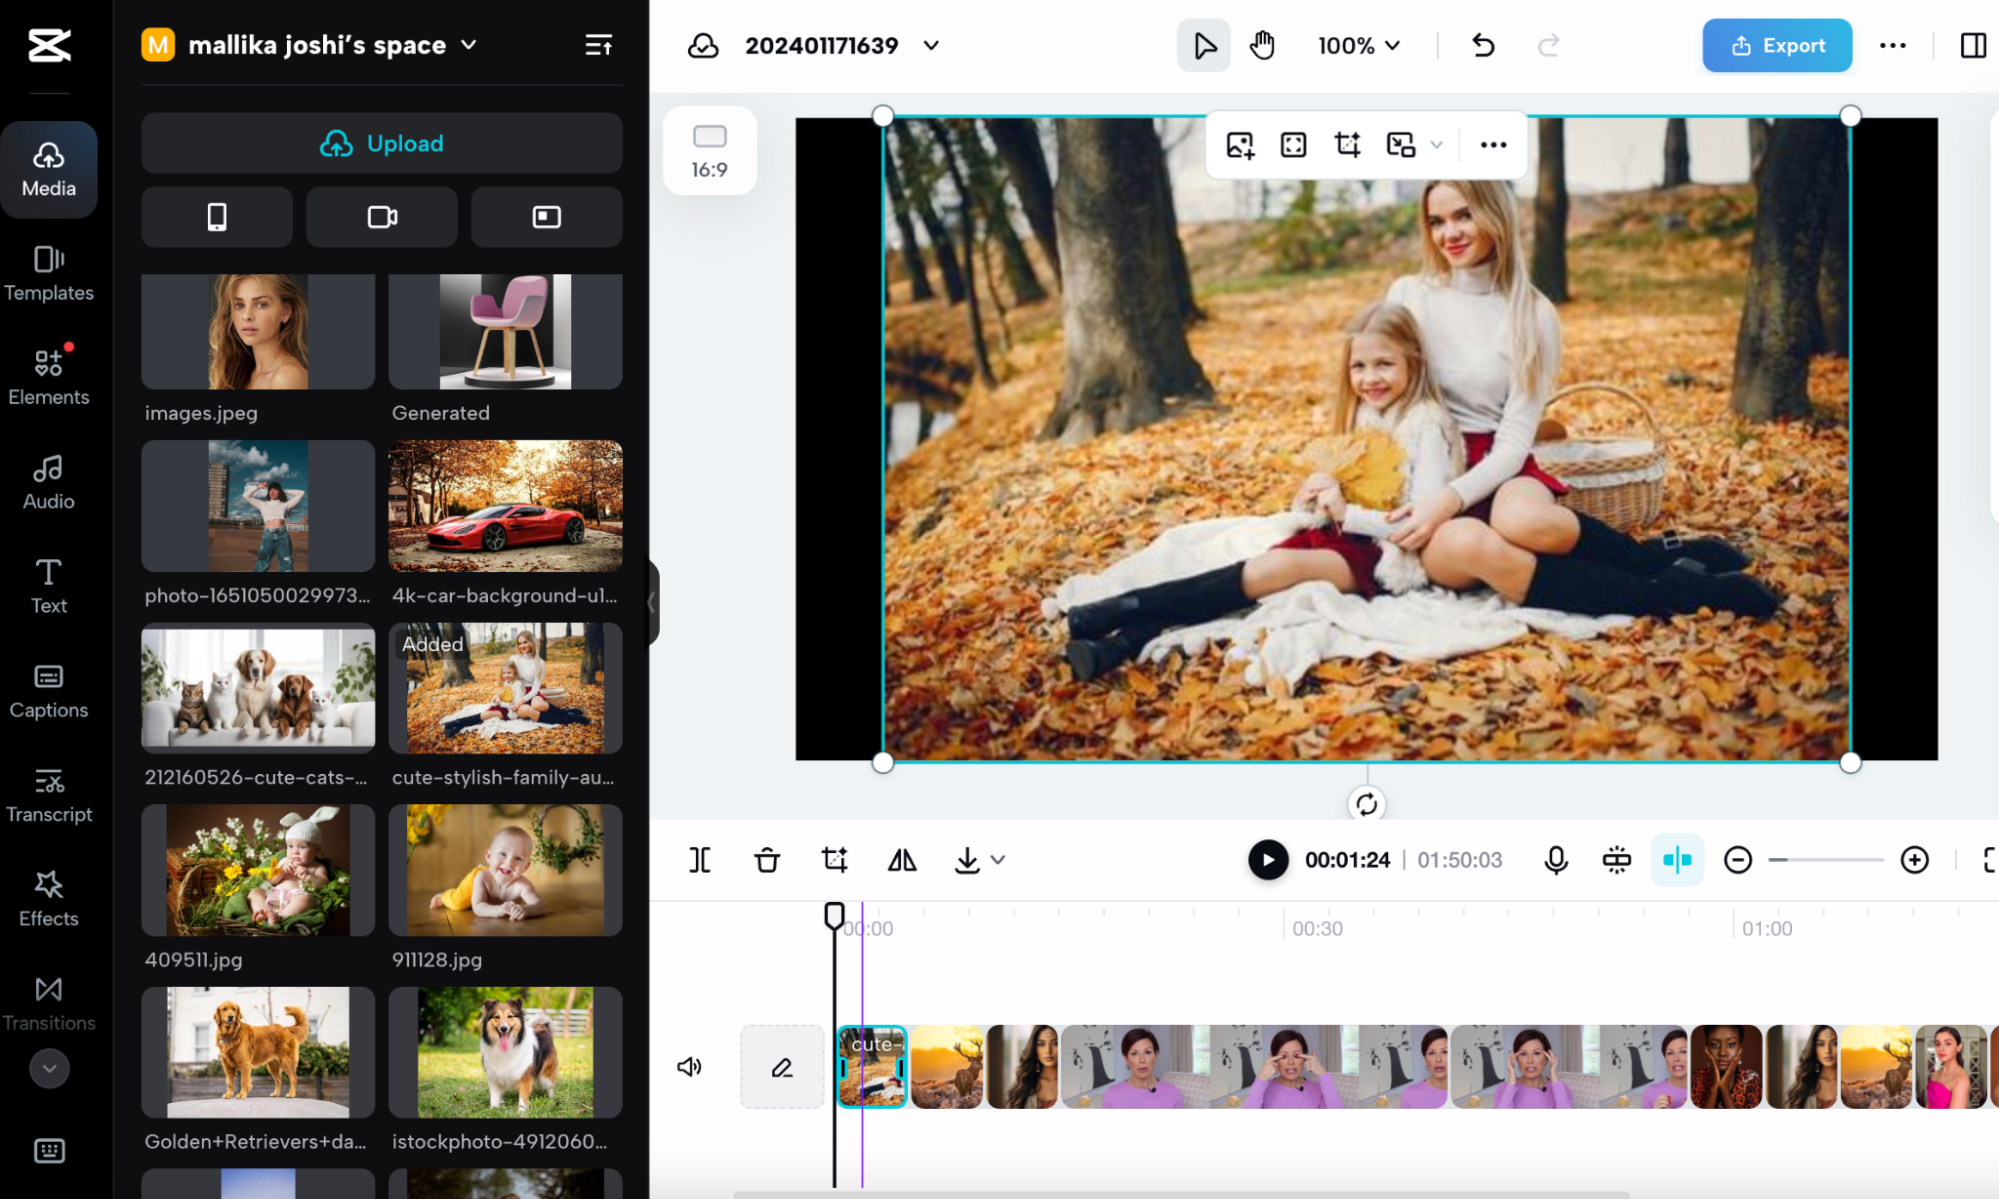Click the Upload button

point(381,143)
